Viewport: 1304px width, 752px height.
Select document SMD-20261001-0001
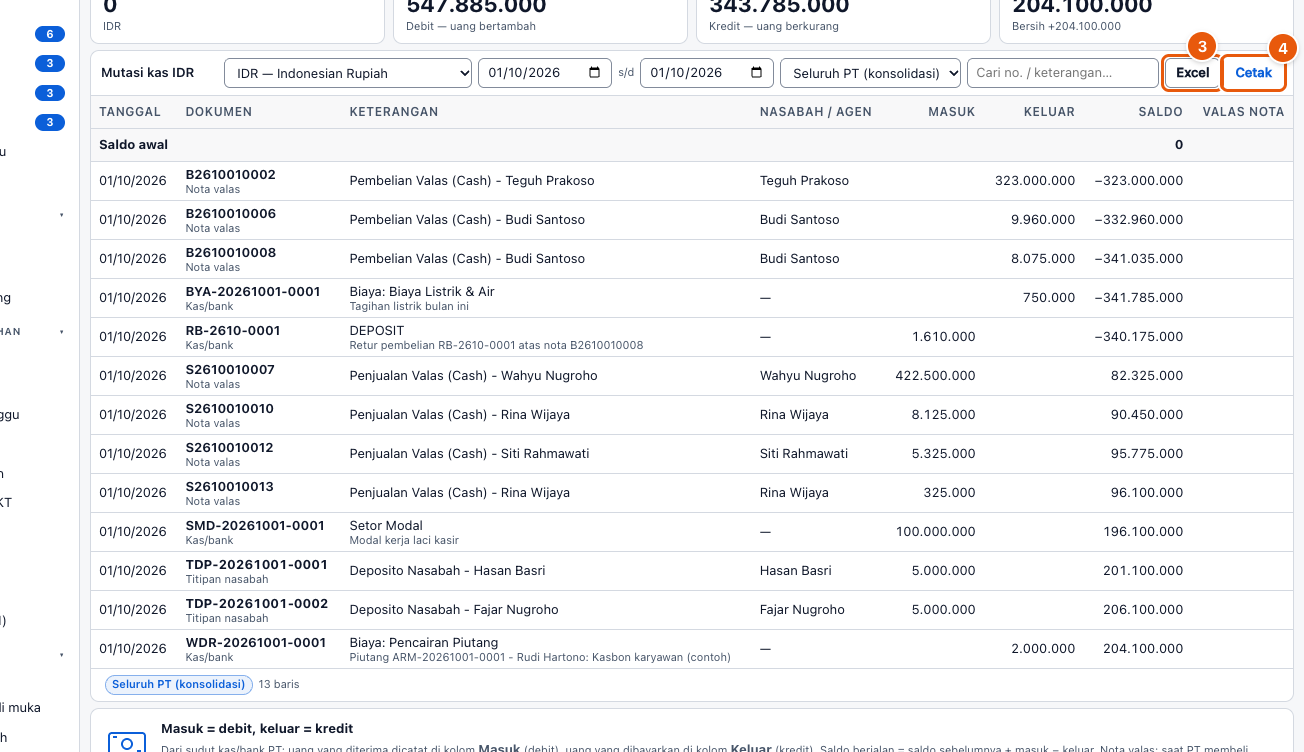[255, 526]
